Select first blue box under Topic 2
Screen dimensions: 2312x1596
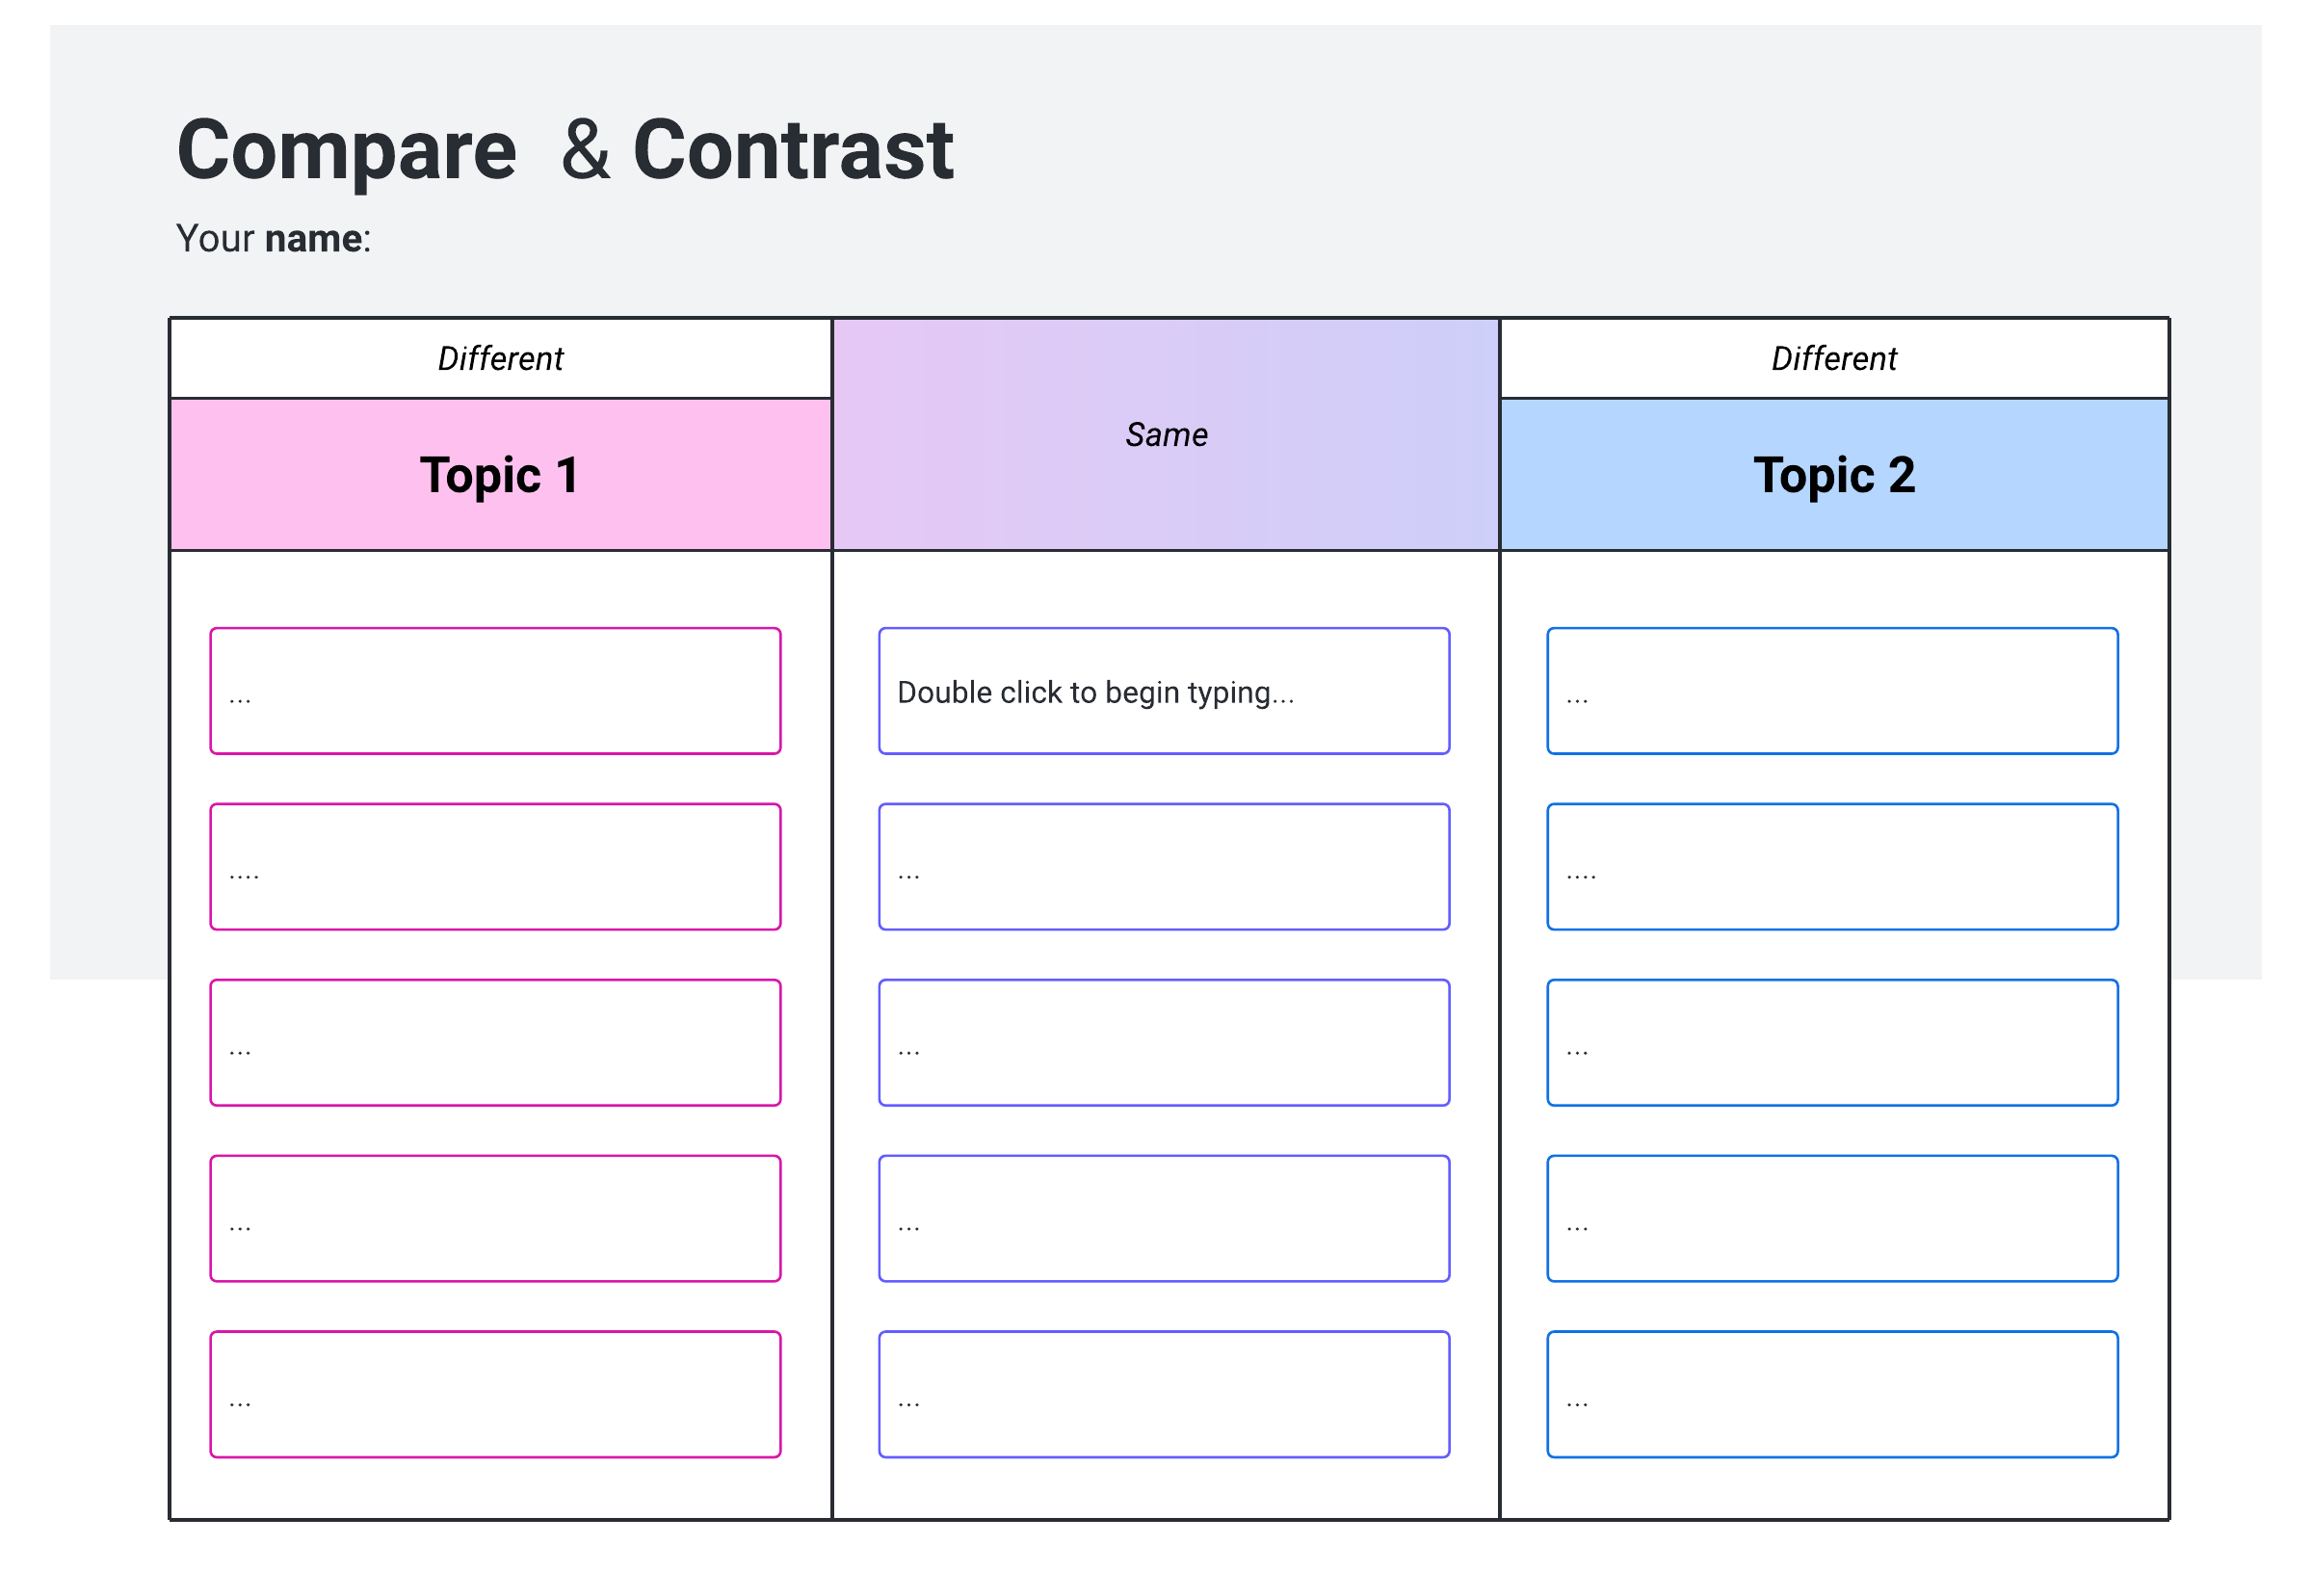[1832, 691]
